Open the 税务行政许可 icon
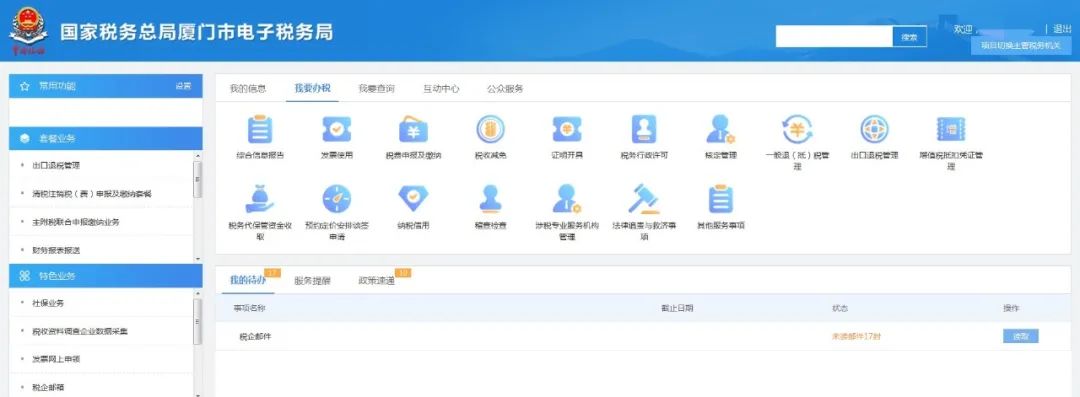This screenshot has width=1080, height=397. click(x=644, y=129)
